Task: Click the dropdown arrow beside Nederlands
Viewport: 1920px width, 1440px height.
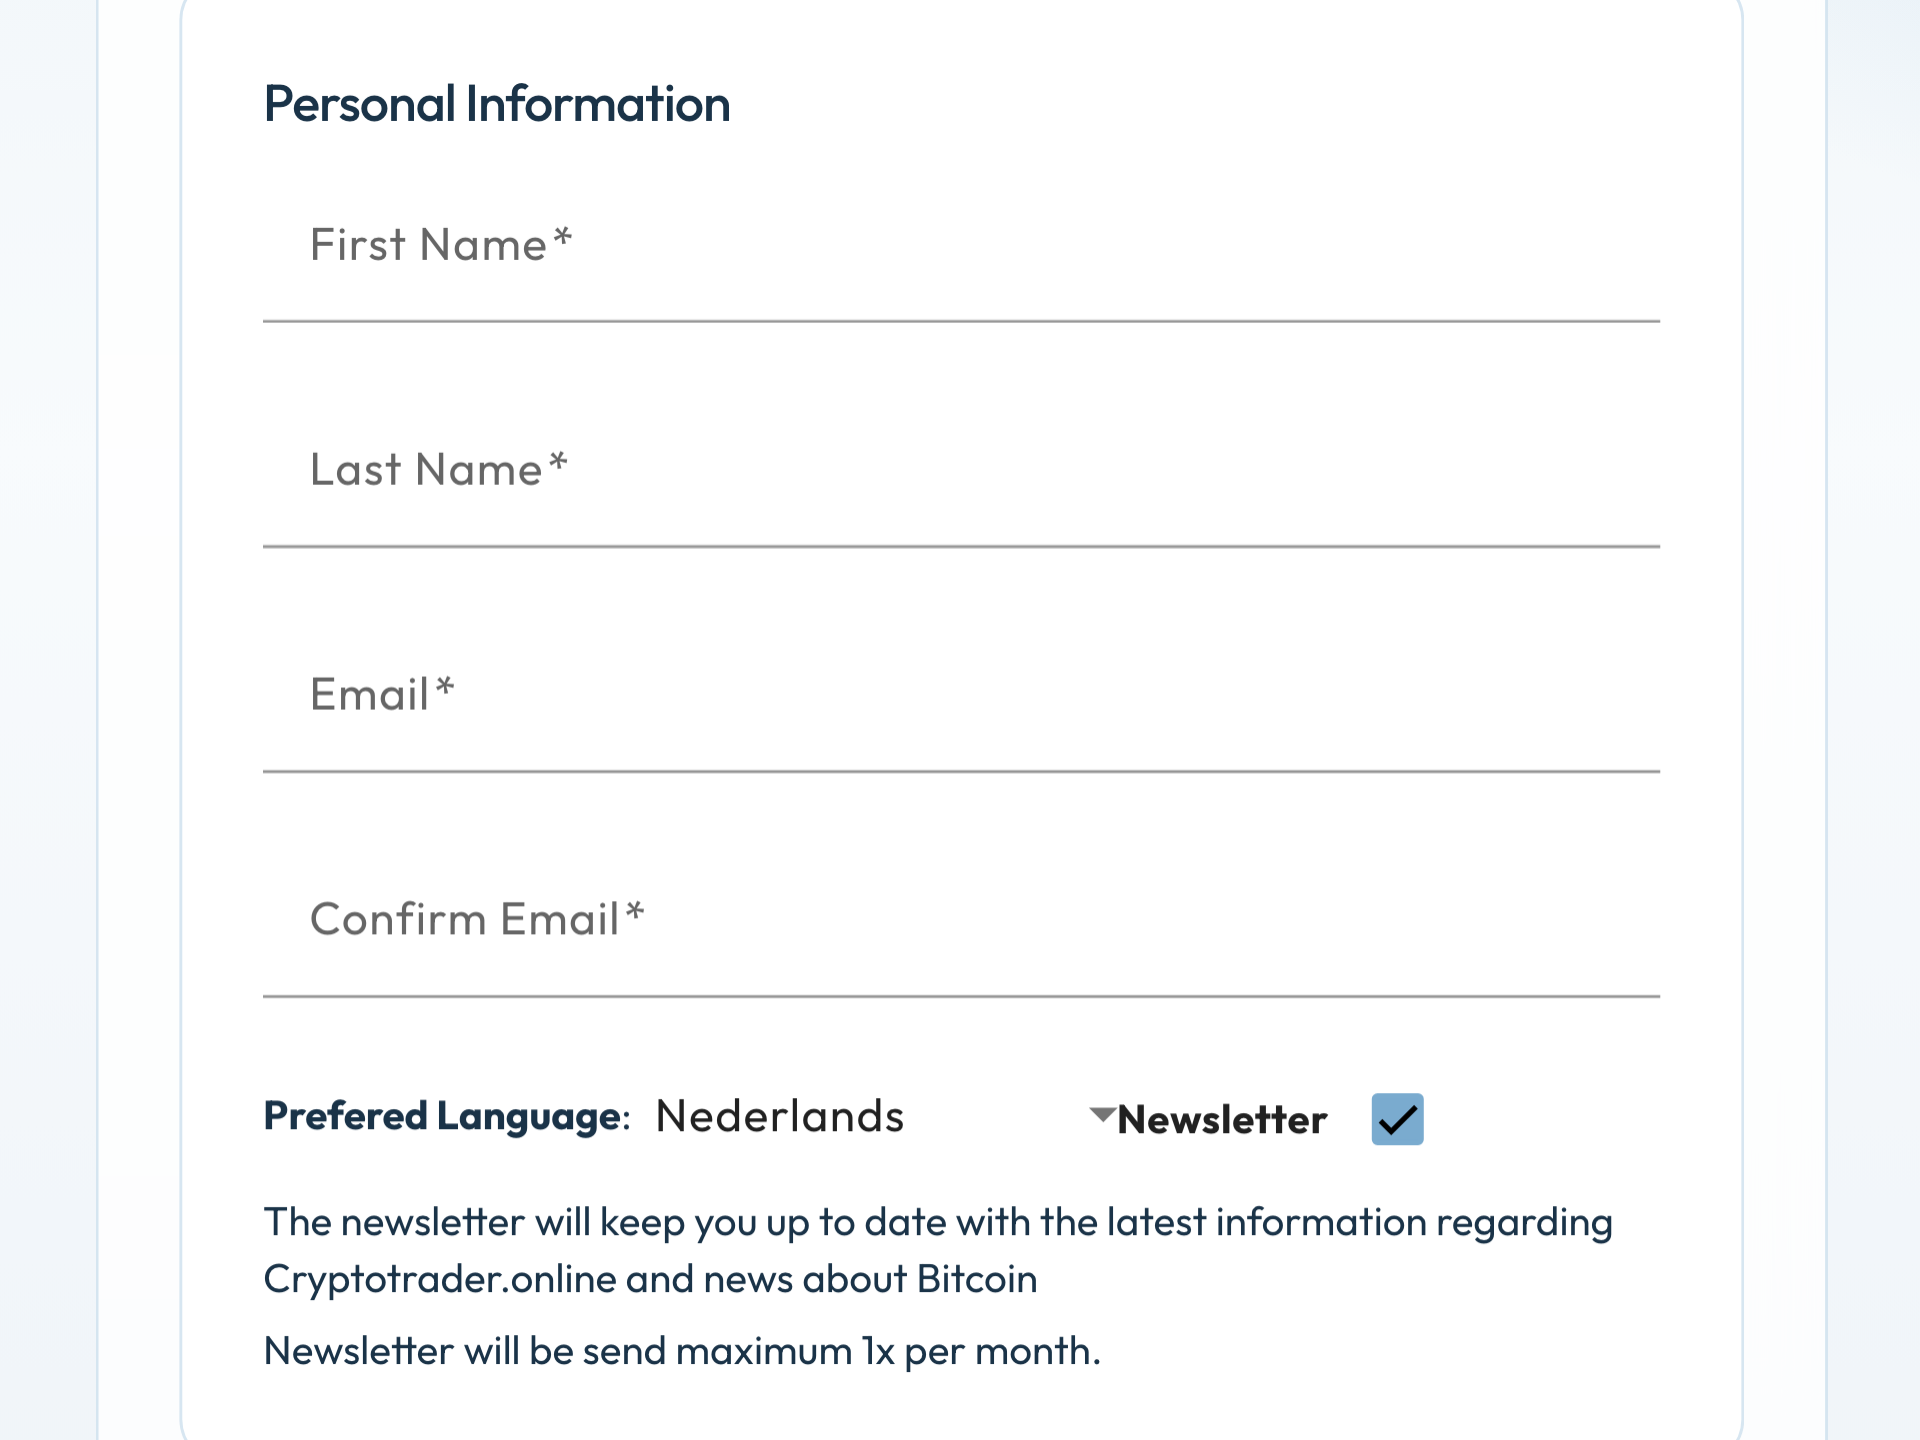Action: (x=1102, y=1114)
